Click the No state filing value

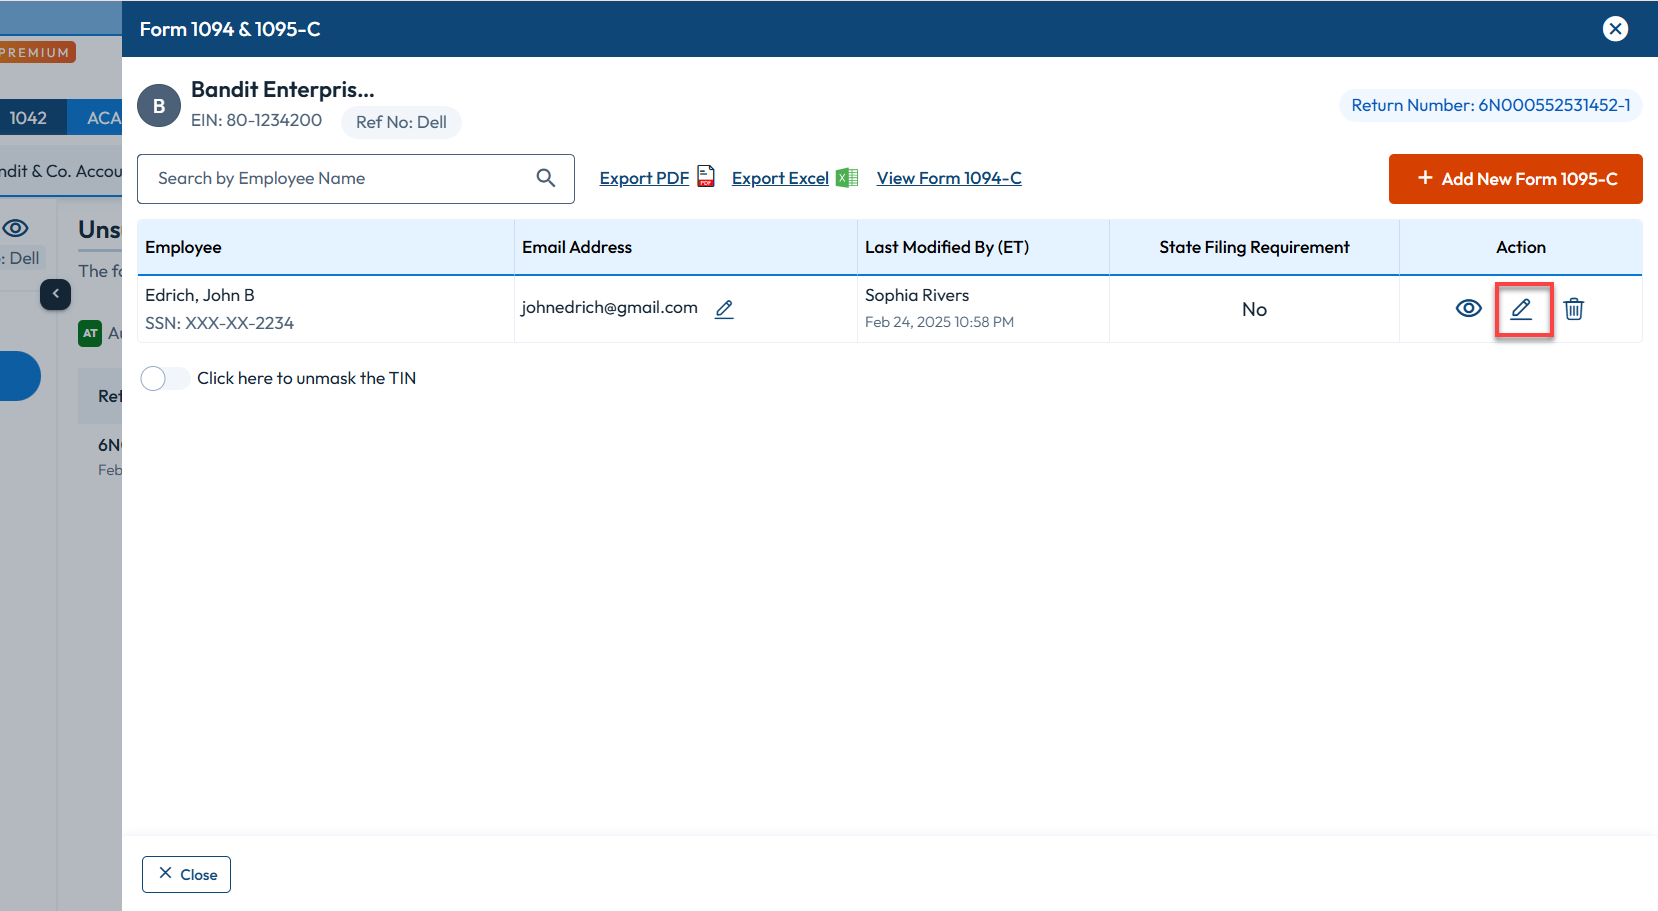coord(1254,310)
